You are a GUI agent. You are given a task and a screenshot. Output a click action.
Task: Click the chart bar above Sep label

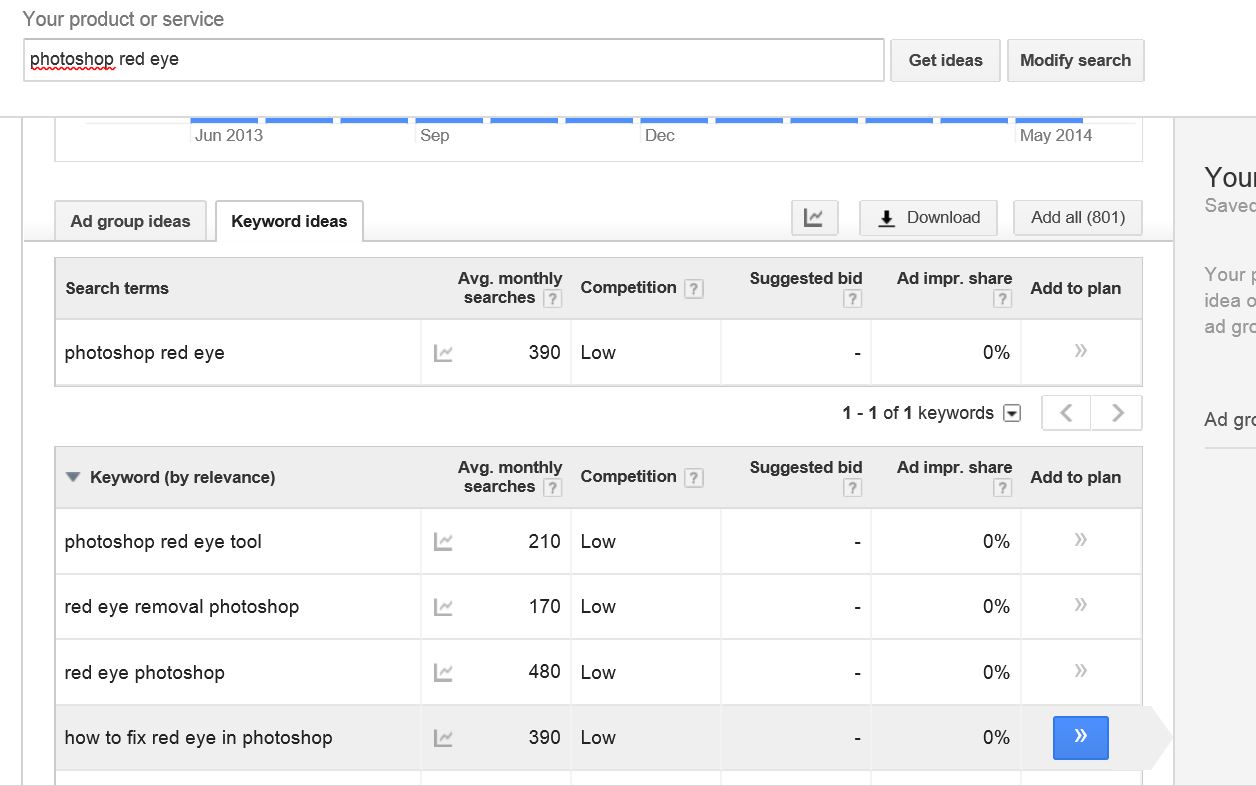pos(449,120)
